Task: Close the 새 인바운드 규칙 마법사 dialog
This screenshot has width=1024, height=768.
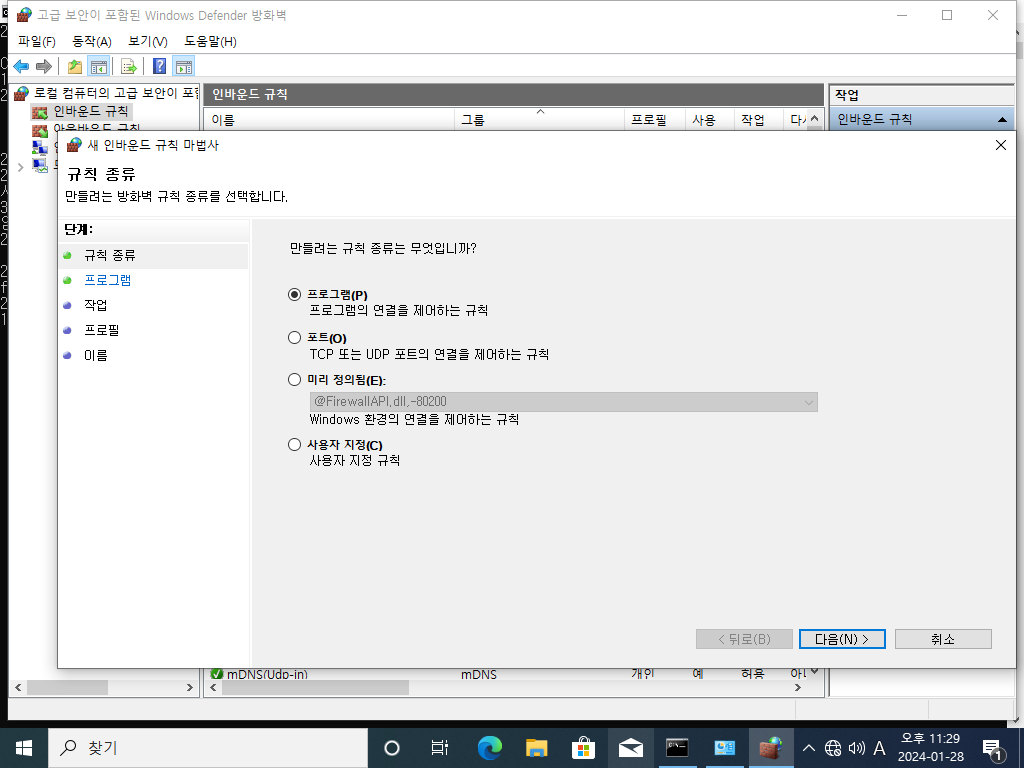Action: pos(1000,145)
